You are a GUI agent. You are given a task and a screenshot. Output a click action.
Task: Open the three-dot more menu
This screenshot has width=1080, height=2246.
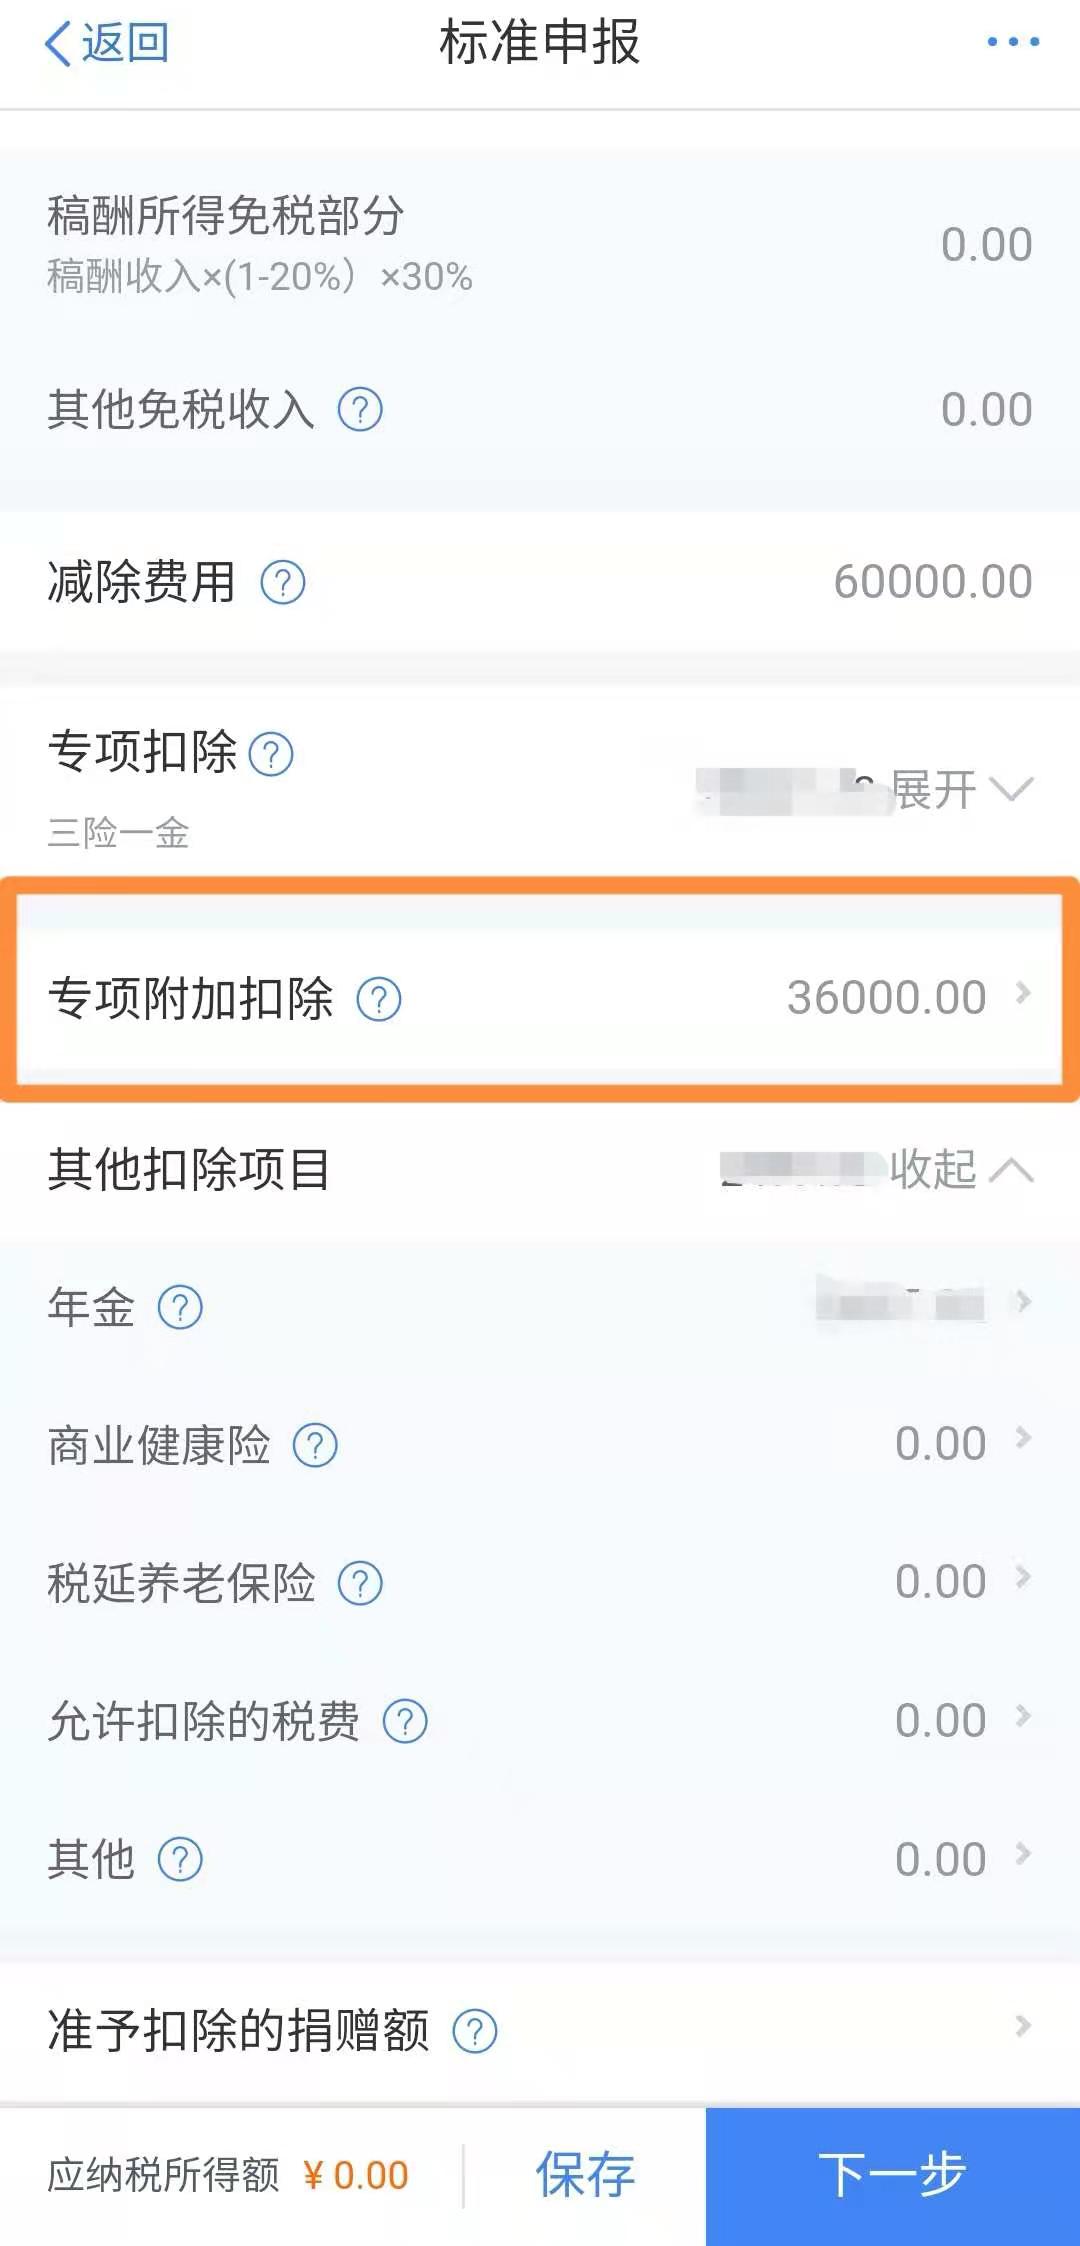click(x=1013, y=42)
